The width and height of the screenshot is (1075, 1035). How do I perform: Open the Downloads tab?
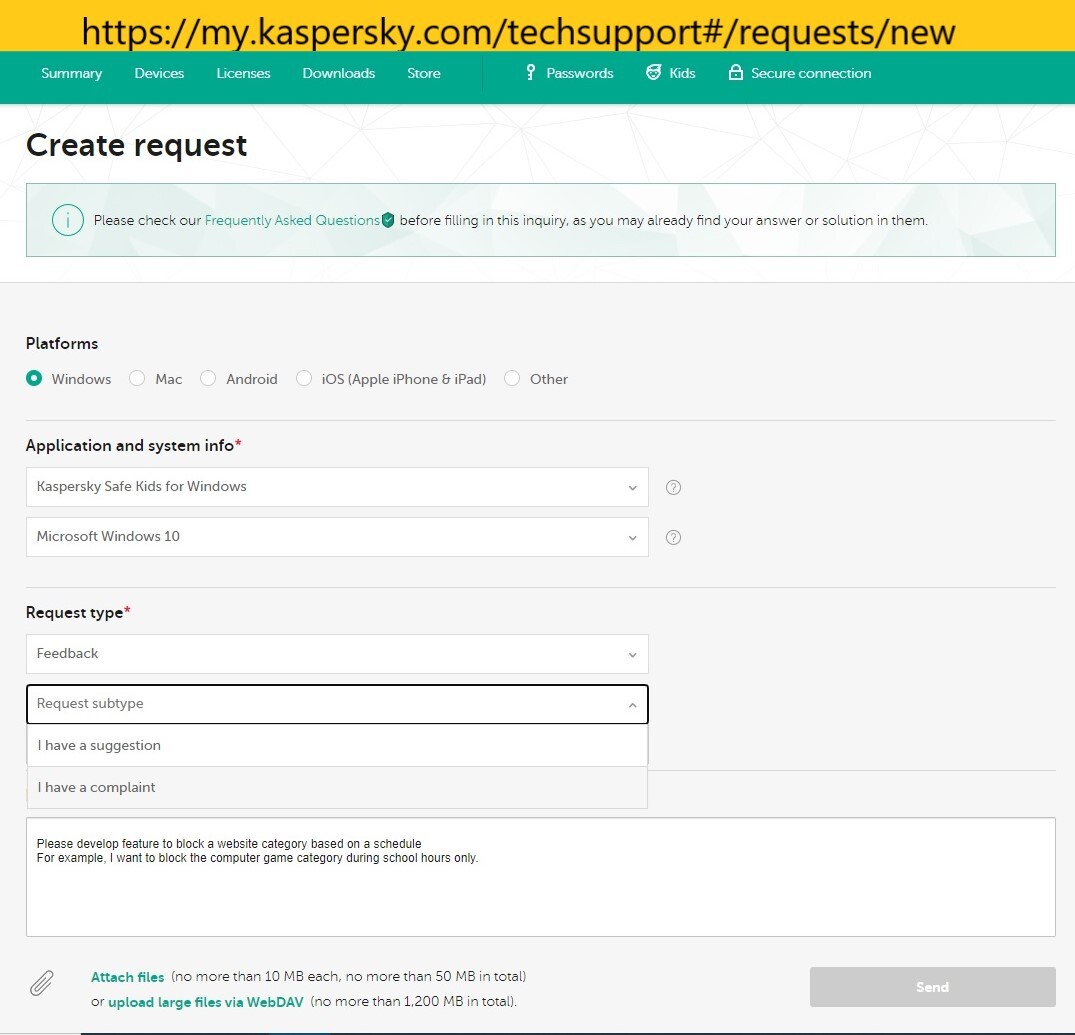click(x=339, y=73)
